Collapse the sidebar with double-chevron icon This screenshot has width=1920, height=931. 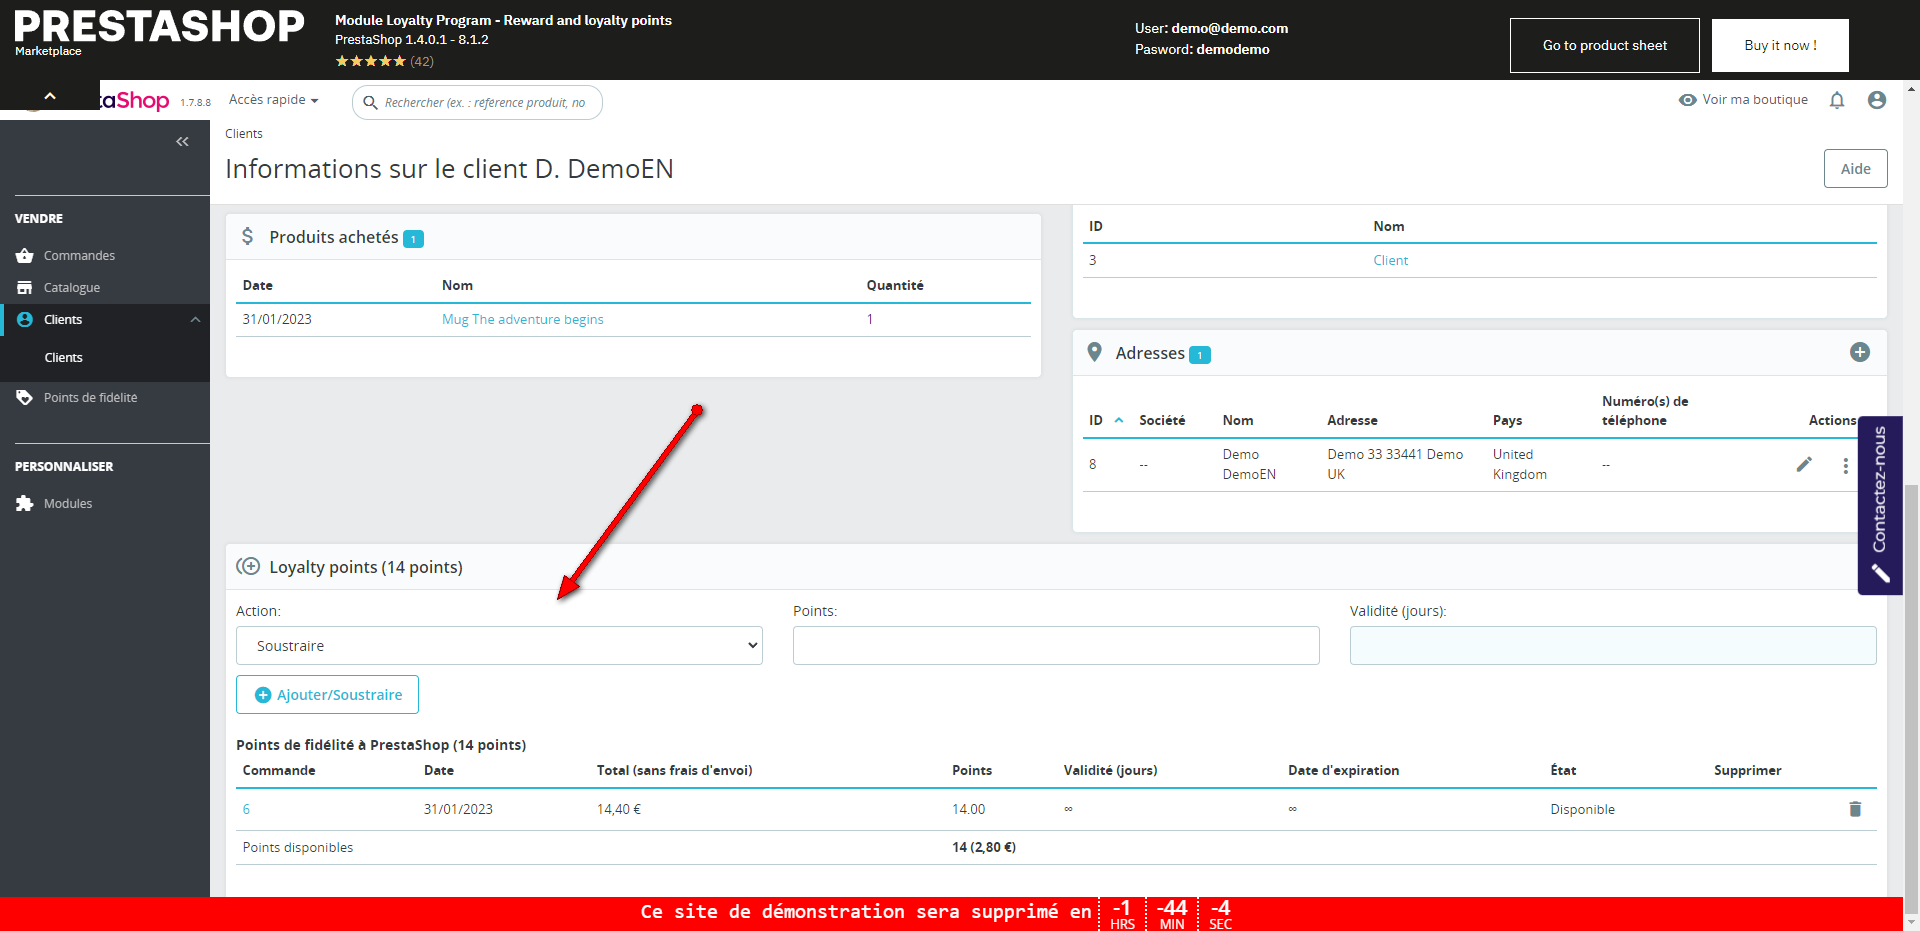pyautogui.click(x=182, y=142)
